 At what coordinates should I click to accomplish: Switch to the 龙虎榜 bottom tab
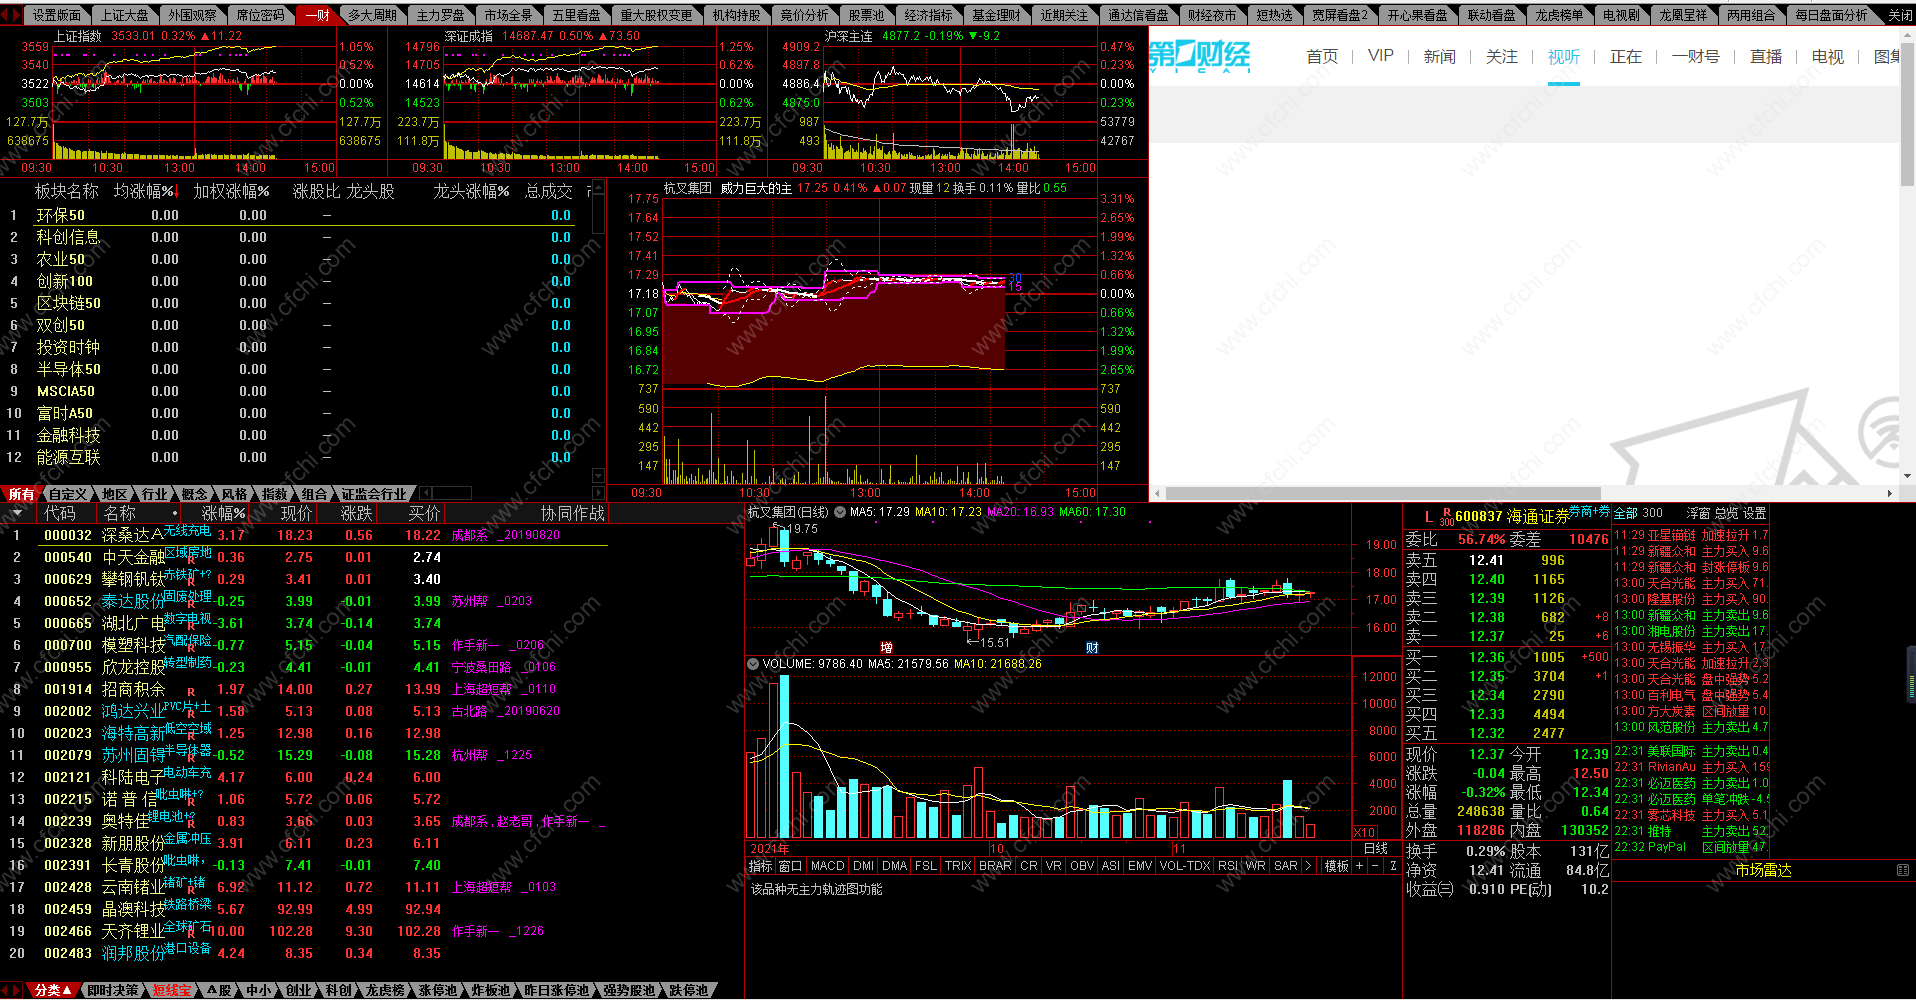coord(384,990)
